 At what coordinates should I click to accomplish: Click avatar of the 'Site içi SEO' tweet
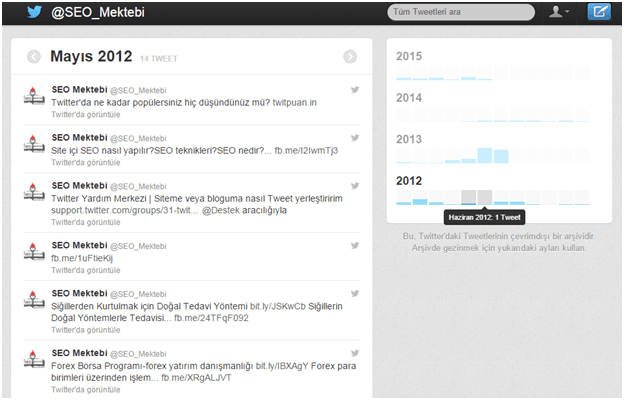coord(34,144)
